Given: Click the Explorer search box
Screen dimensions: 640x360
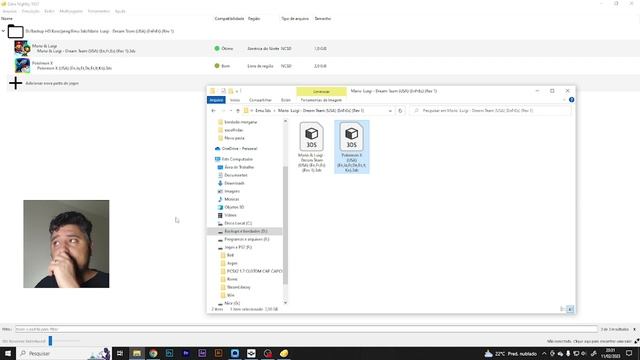Looking at the screenshot, I should click(x=491, y=111).
